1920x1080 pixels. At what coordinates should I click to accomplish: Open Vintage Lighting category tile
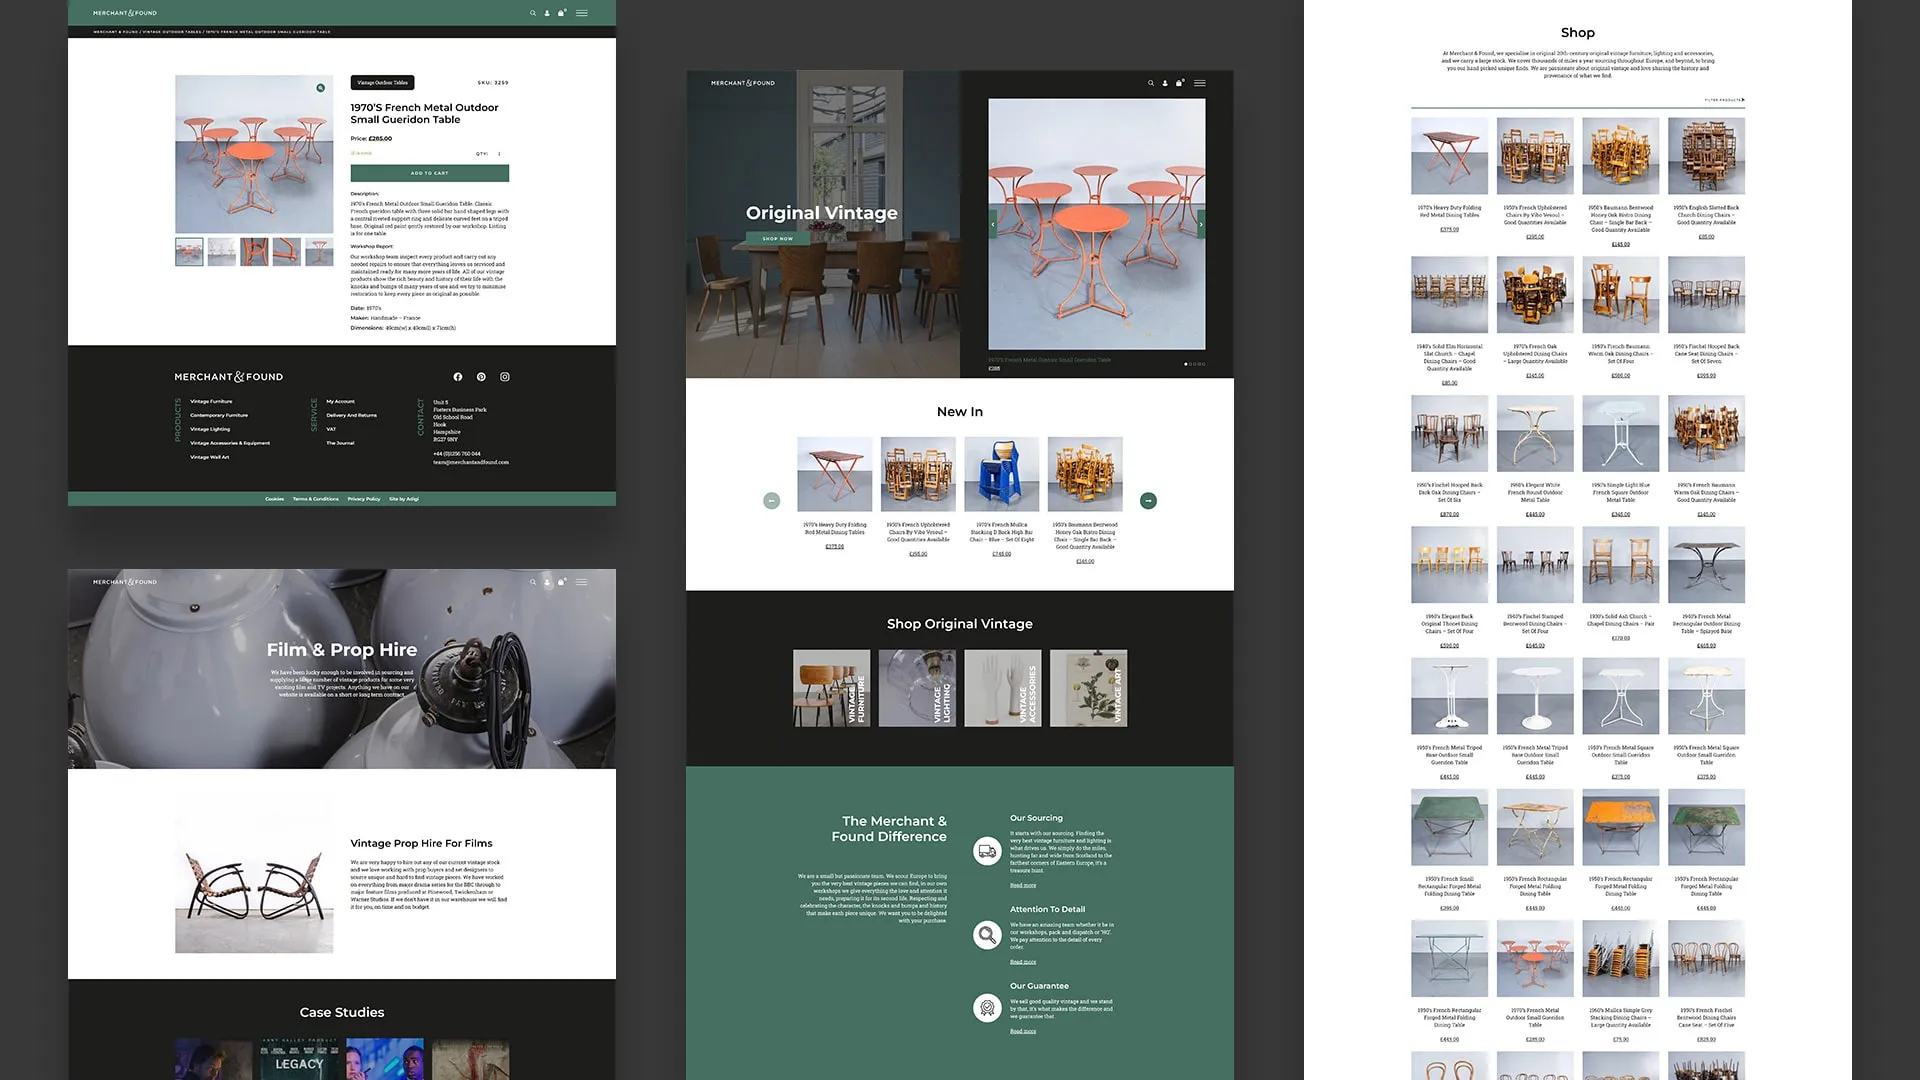(x=917, y=688)
